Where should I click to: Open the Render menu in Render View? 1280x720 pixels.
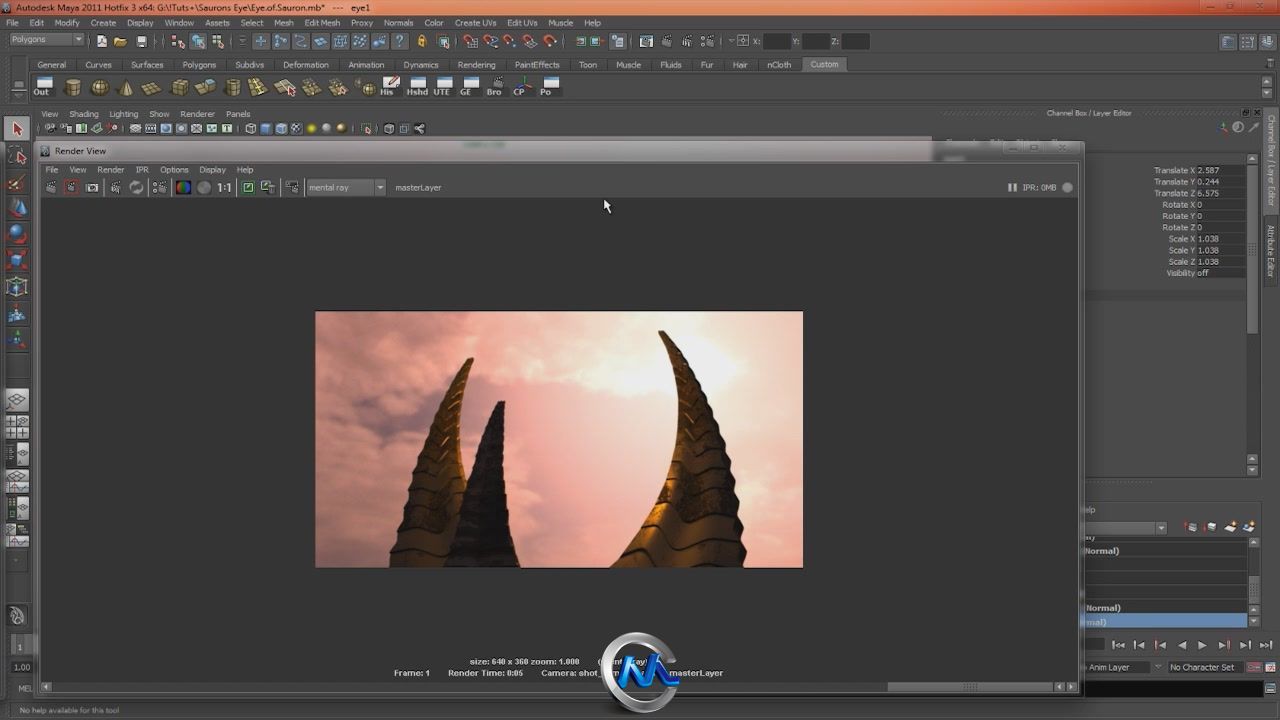pyautogui.click(x=110, y=169)
